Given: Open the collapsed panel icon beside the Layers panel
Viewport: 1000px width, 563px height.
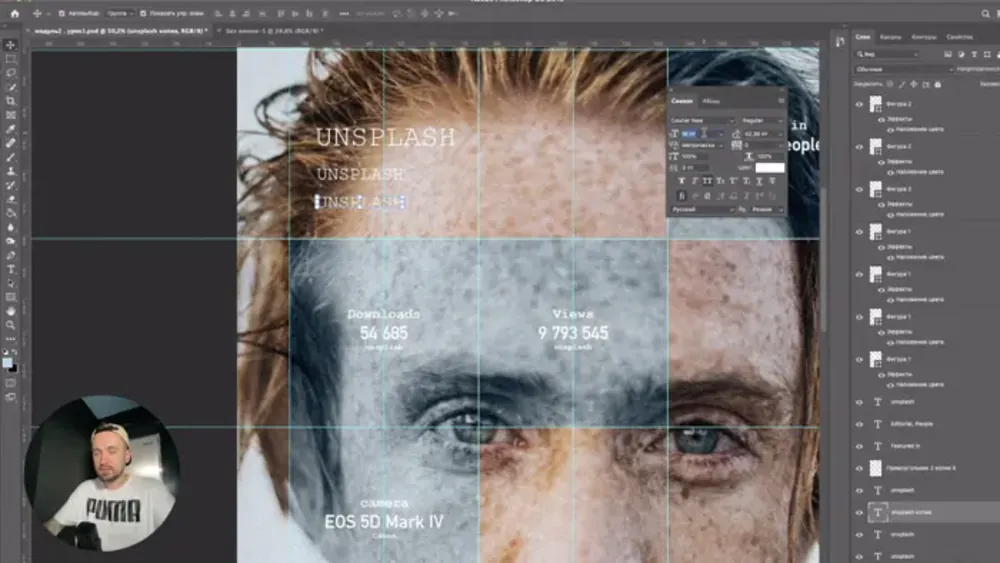Looking at the screenshot, I should 840,41.
